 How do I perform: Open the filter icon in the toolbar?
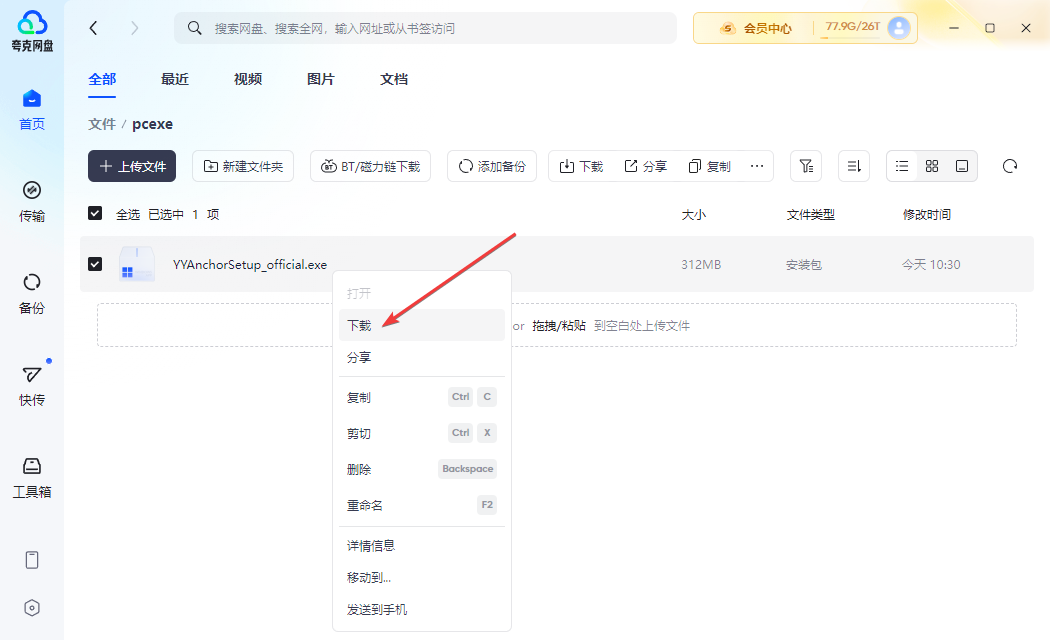(806, 166)
